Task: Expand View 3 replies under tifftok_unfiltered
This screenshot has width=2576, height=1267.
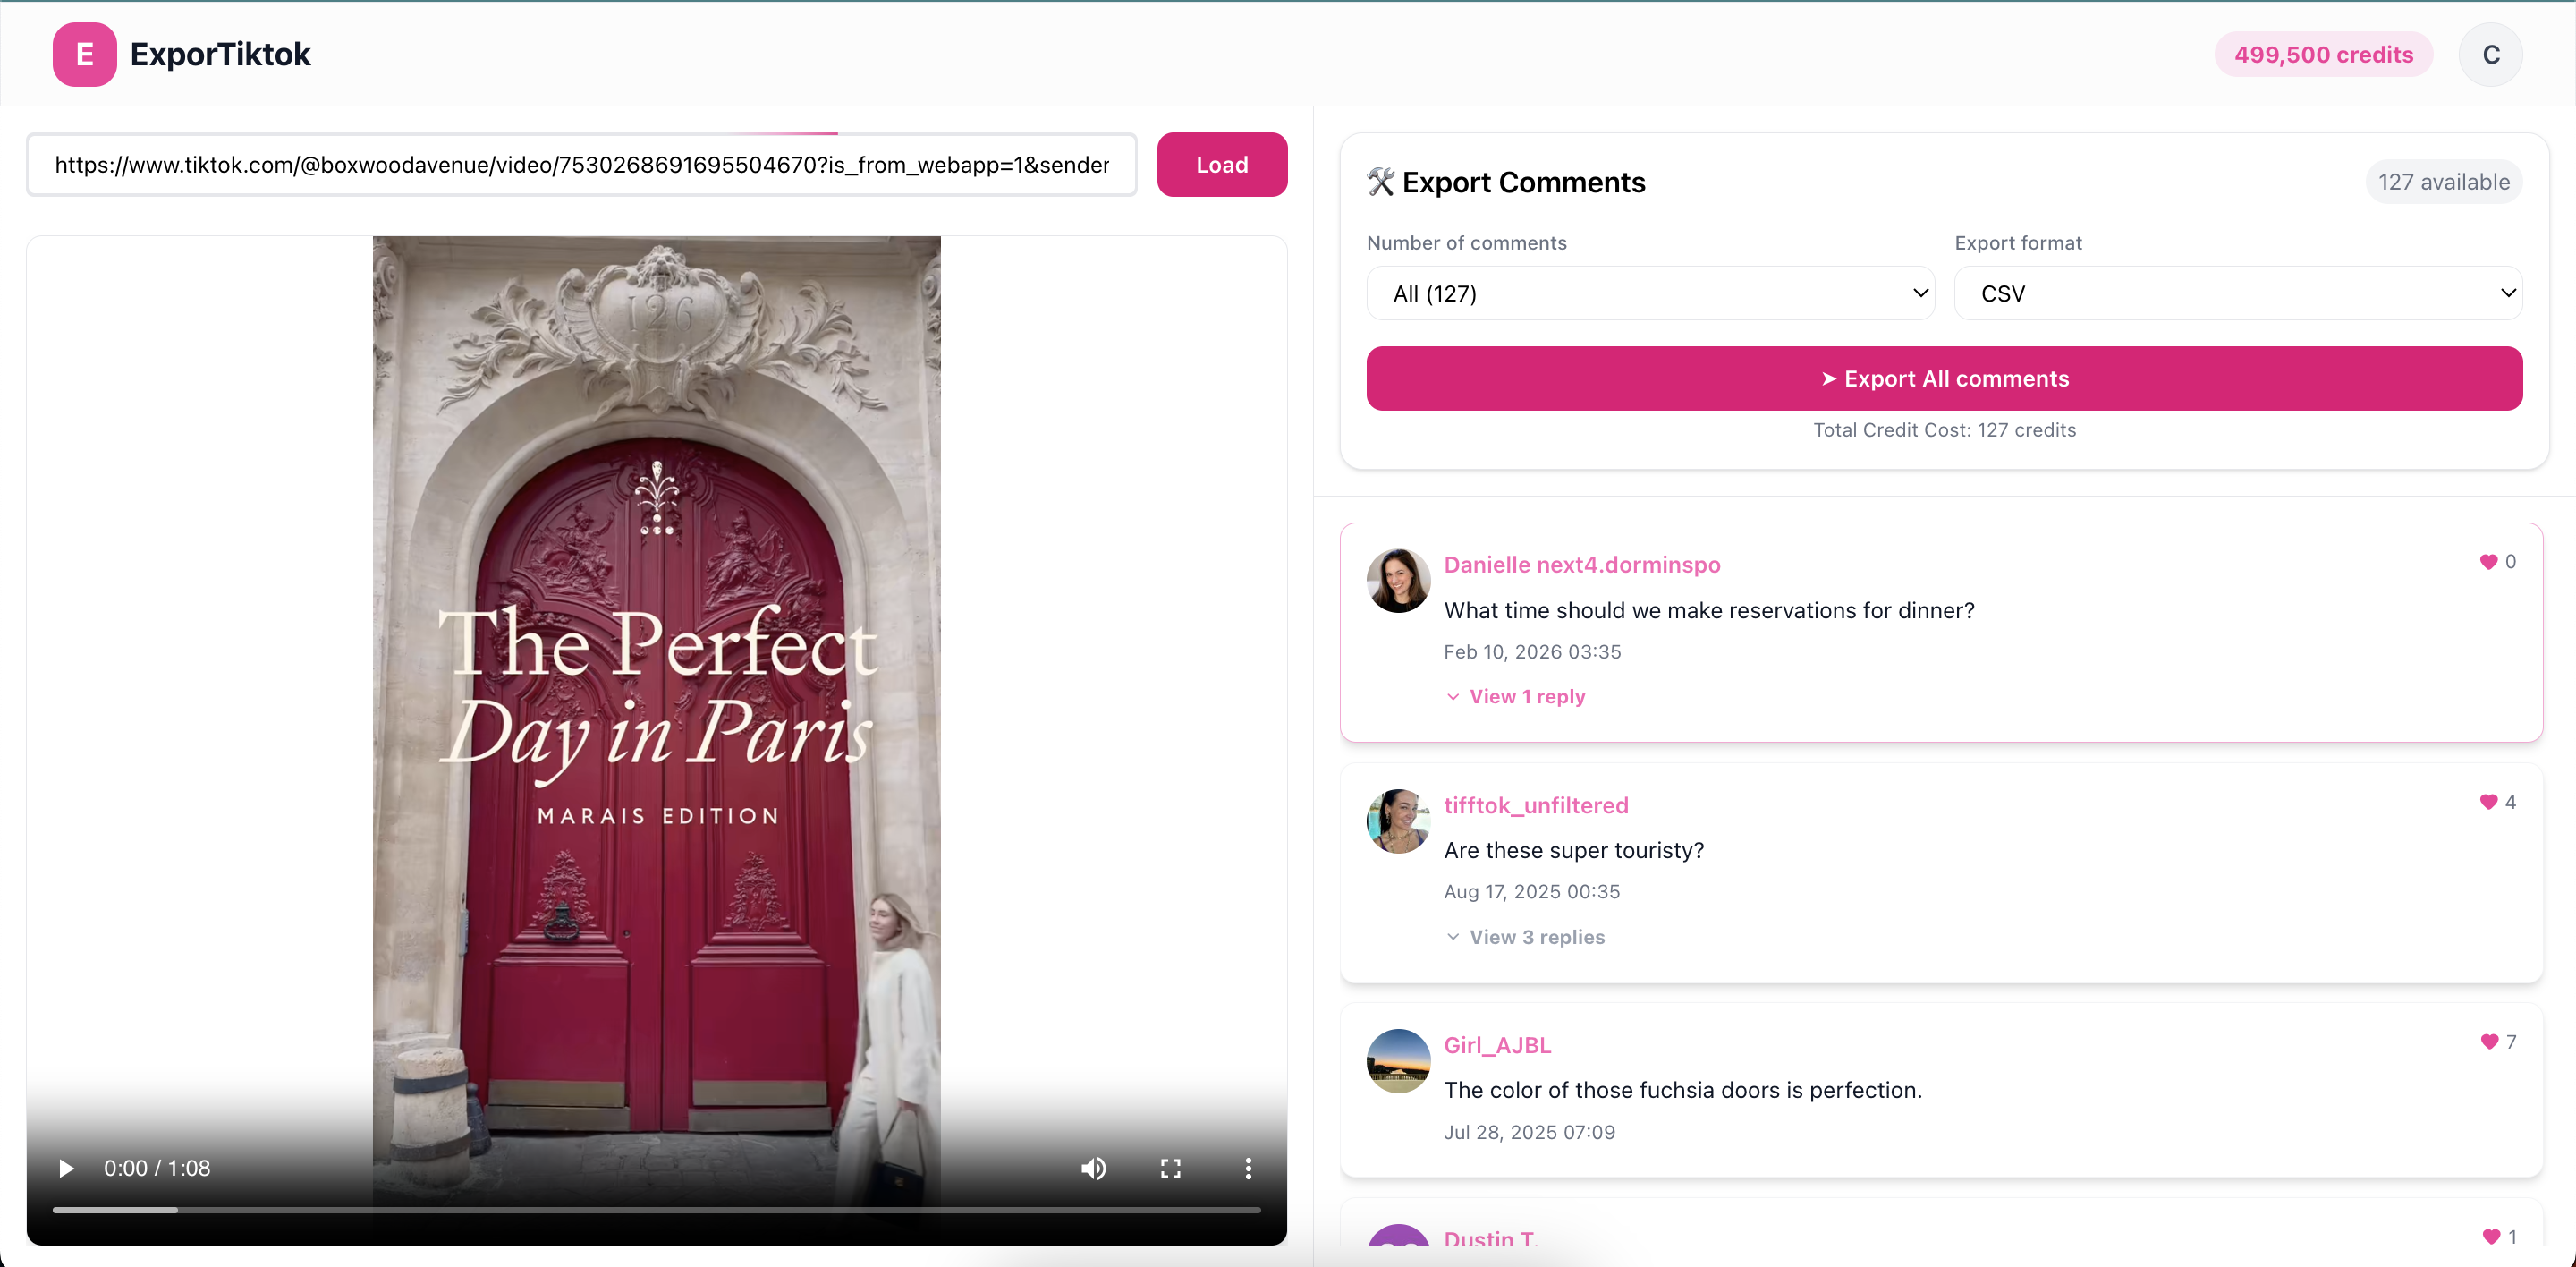Action: tap(1535, 937)
